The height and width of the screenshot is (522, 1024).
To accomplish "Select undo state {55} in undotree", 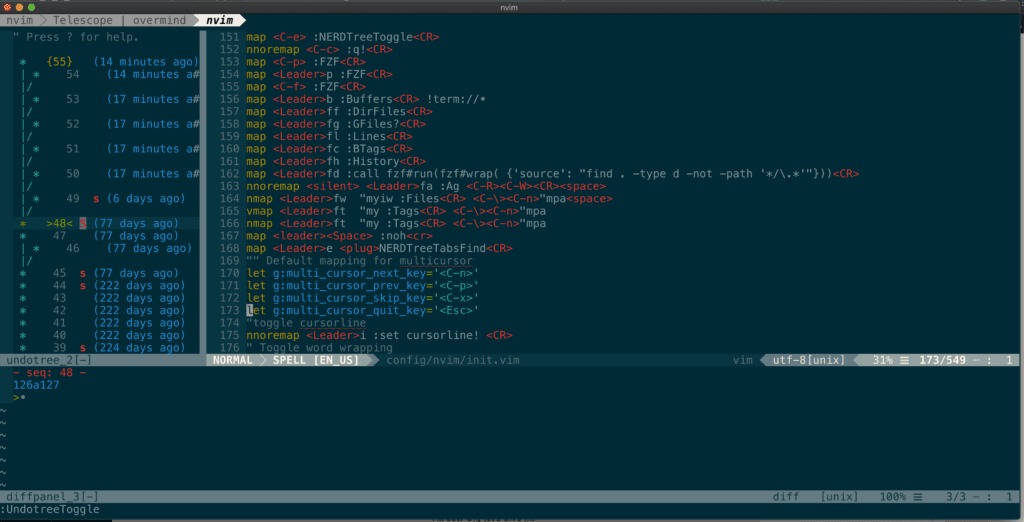I will (x=59, y=62).
